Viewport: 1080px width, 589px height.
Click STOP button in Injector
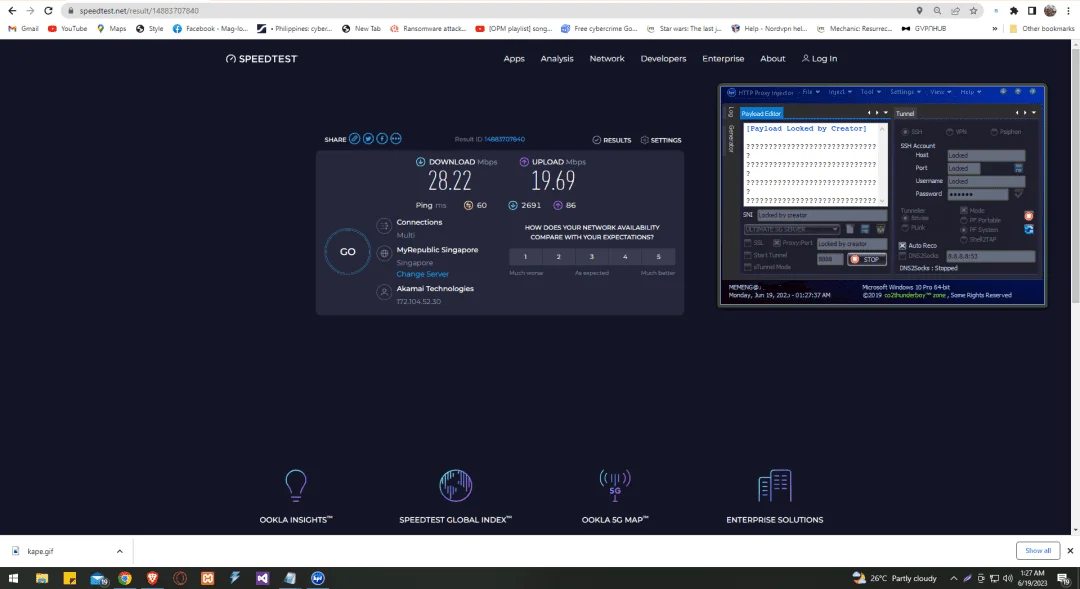click(866, 259)
